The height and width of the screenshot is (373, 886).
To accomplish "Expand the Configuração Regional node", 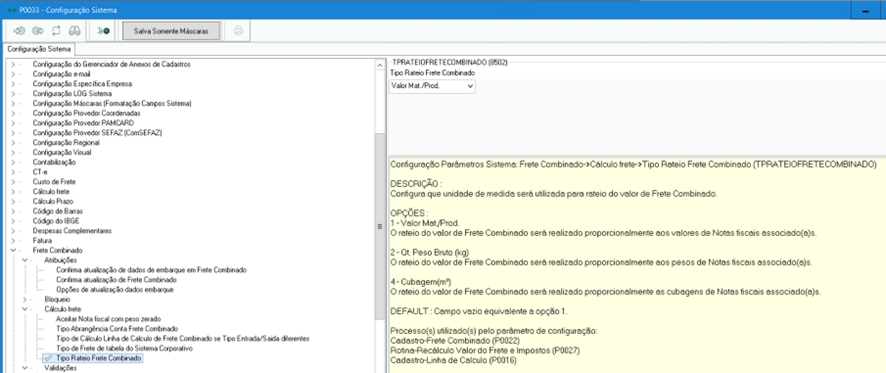I will click(x=13, y=142).
